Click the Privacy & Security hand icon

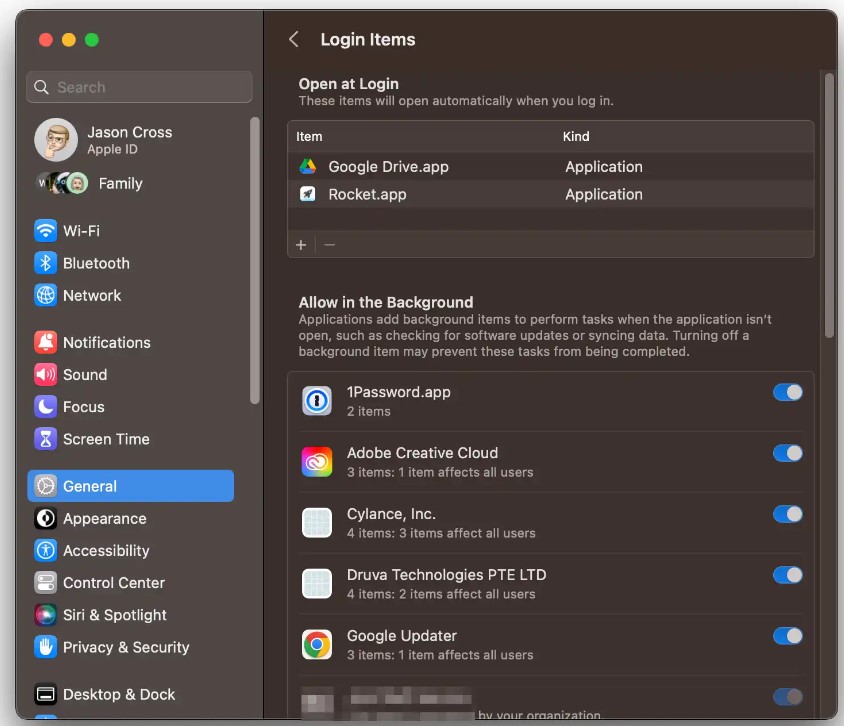tap(46, 647)
